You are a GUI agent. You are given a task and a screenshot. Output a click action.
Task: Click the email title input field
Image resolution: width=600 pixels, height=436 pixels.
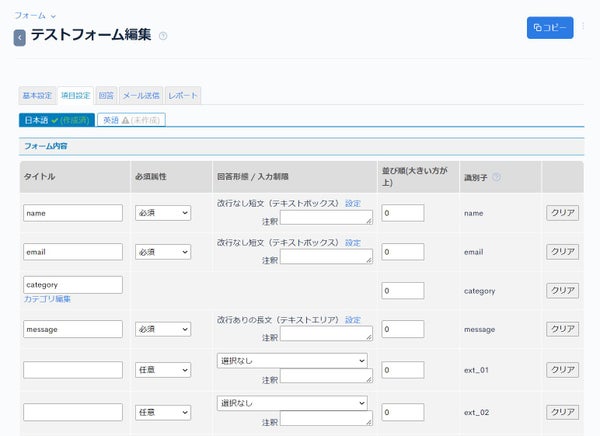[x=73, y=252]
